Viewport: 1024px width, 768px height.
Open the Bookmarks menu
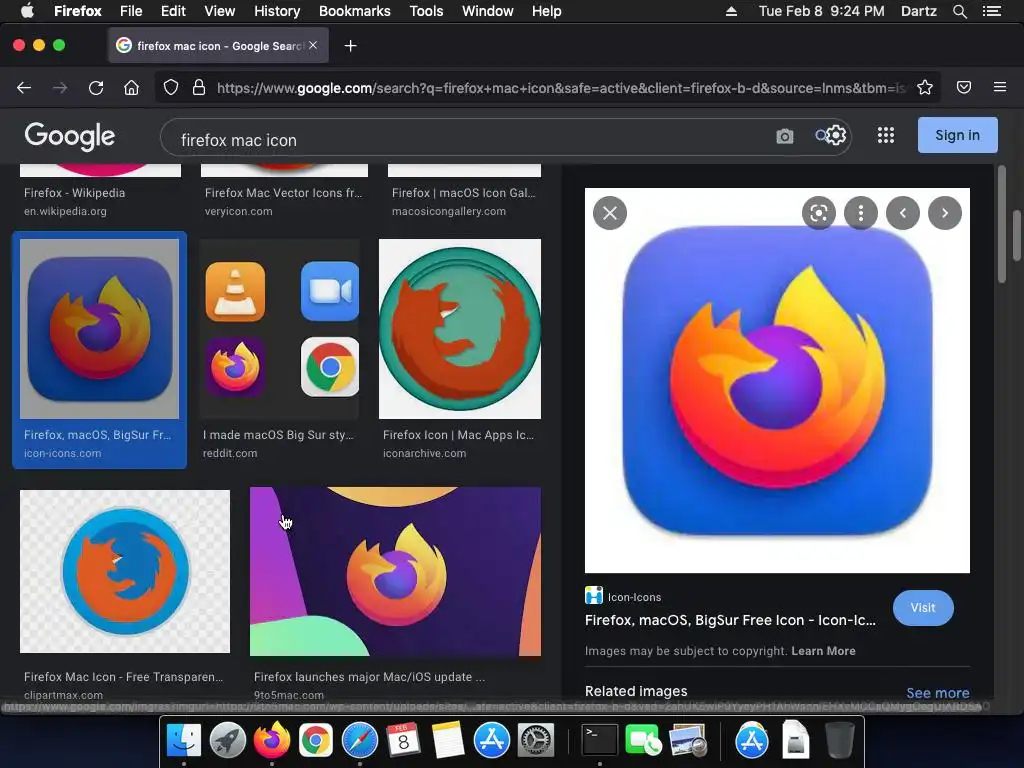pyautogui.click(x=355, y=11)
